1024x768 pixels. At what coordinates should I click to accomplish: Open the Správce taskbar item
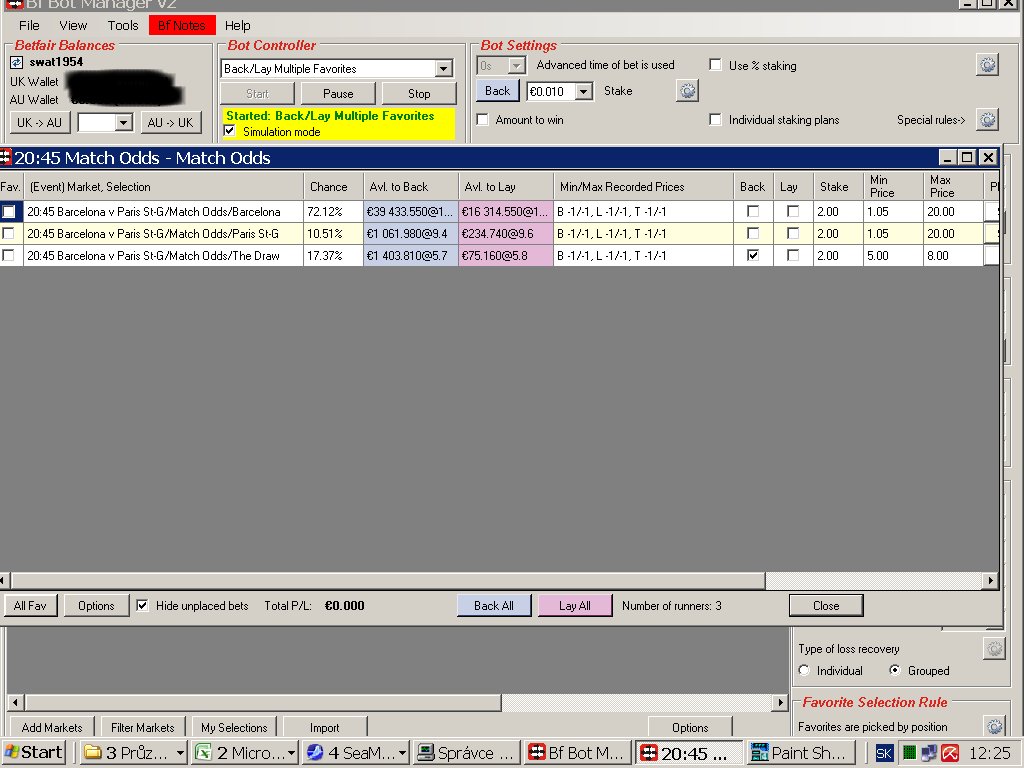click(x=466, y=753)
